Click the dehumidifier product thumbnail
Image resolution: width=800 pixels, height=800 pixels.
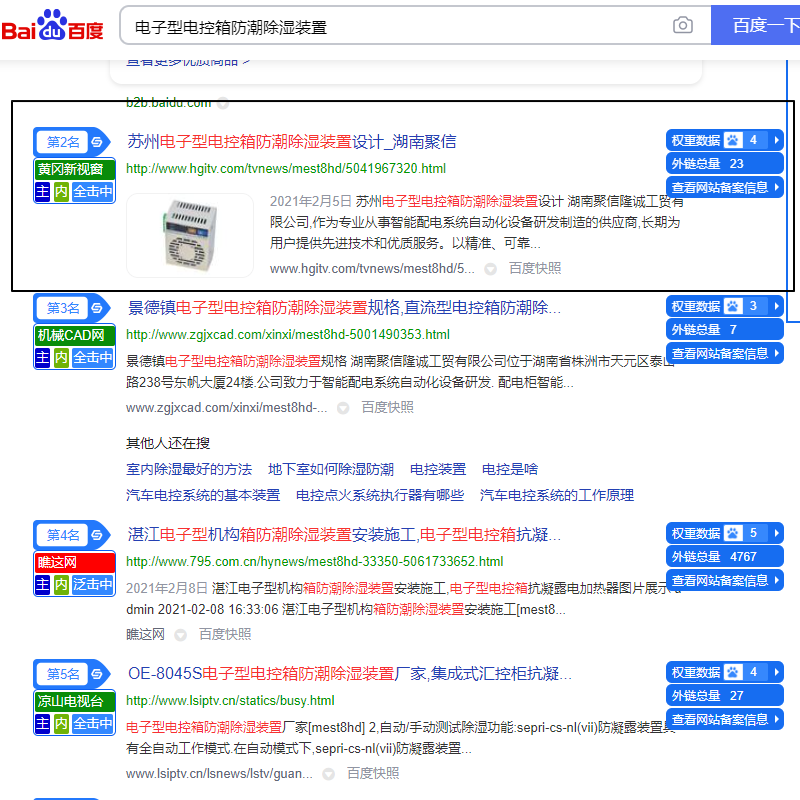coord(190,235)
